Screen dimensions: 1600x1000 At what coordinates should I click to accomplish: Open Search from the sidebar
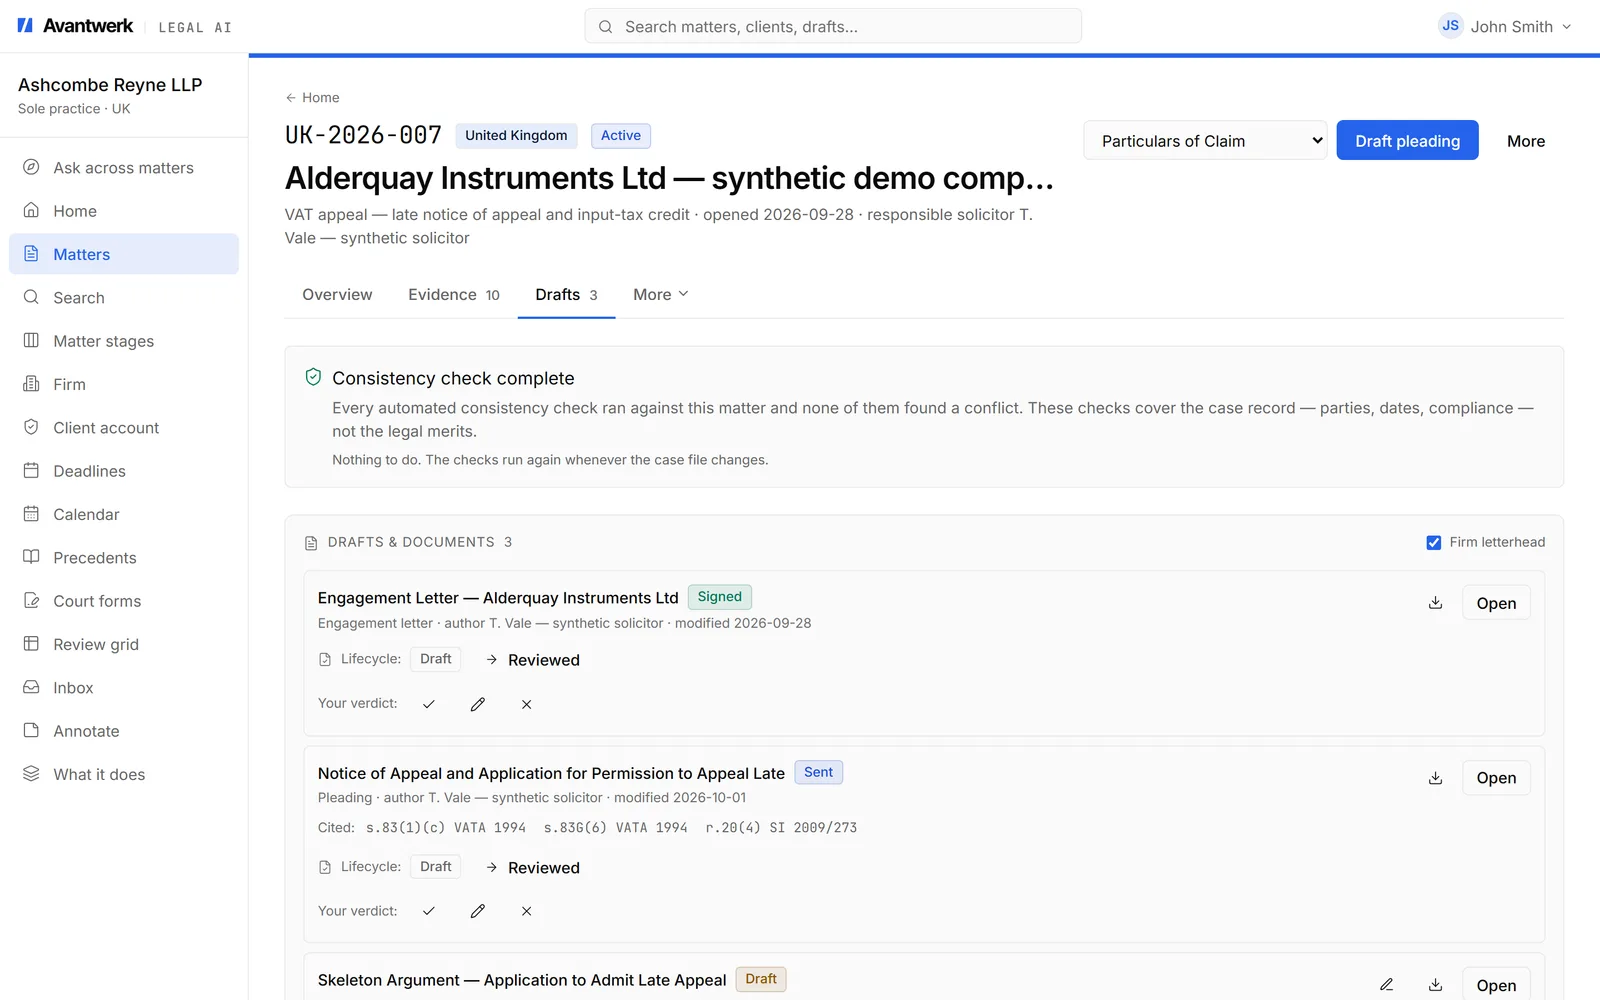(124, 298)
